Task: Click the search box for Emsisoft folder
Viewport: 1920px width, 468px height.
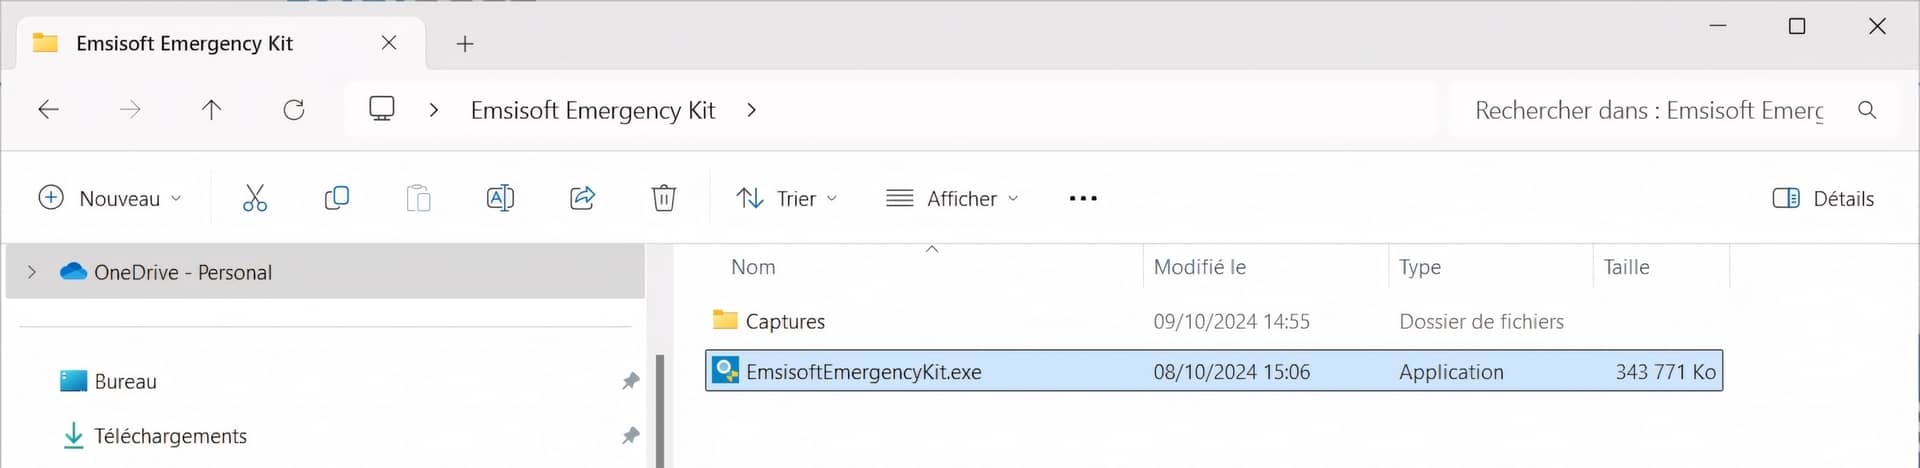Action: click(1648, 110)
